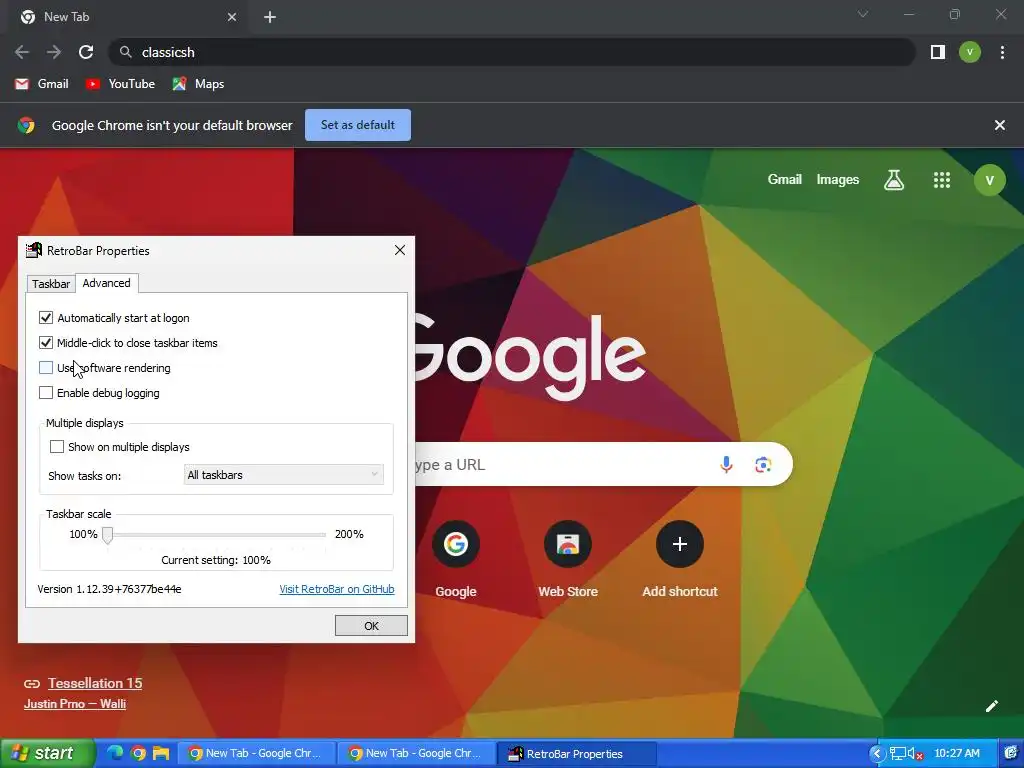Click the network tray icon
This screenshot has height=768, width=1024.
pyautogui.click(x=898, y=754)
